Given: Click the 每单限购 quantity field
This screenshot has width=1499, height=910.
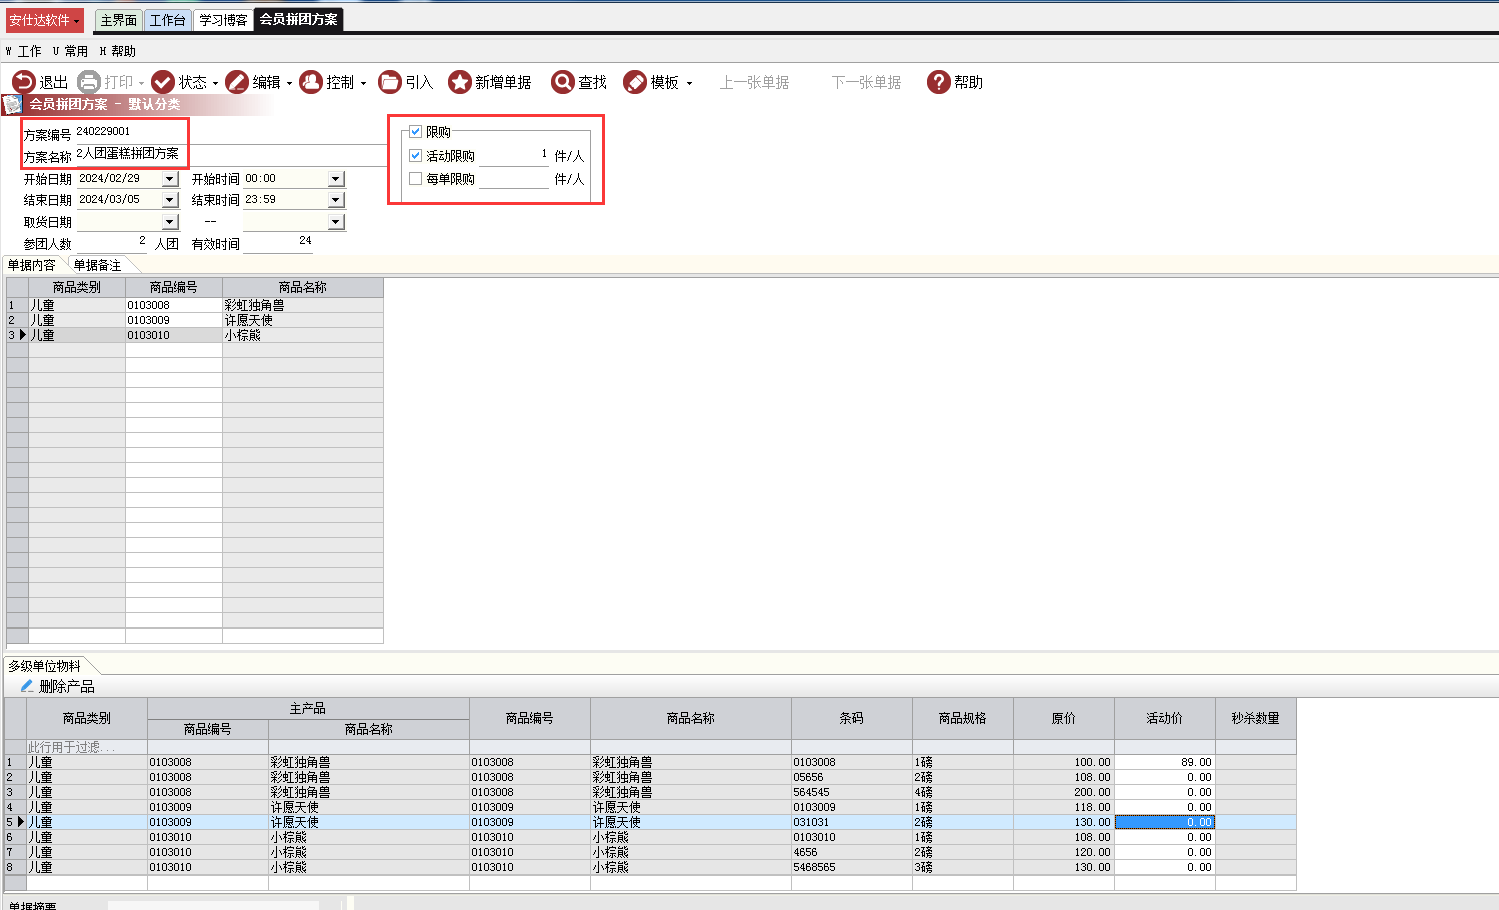Looking at the screenshot, I should pos(514,179).
